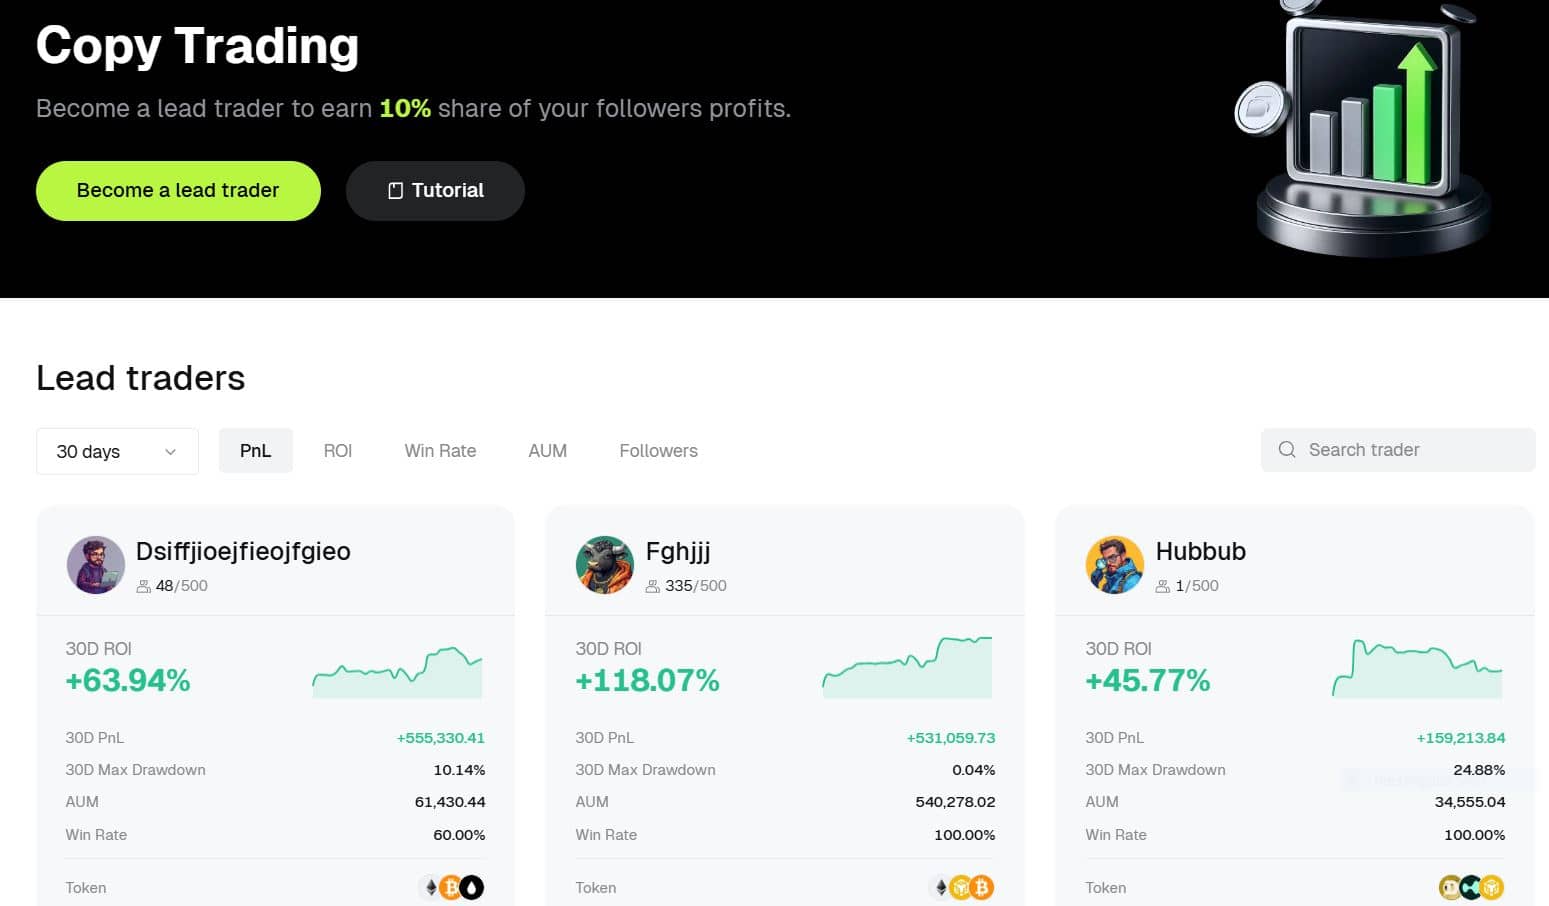The image size is (1549, 906).
Task: Sort traders by Win Rate
Action: (440, 451)
